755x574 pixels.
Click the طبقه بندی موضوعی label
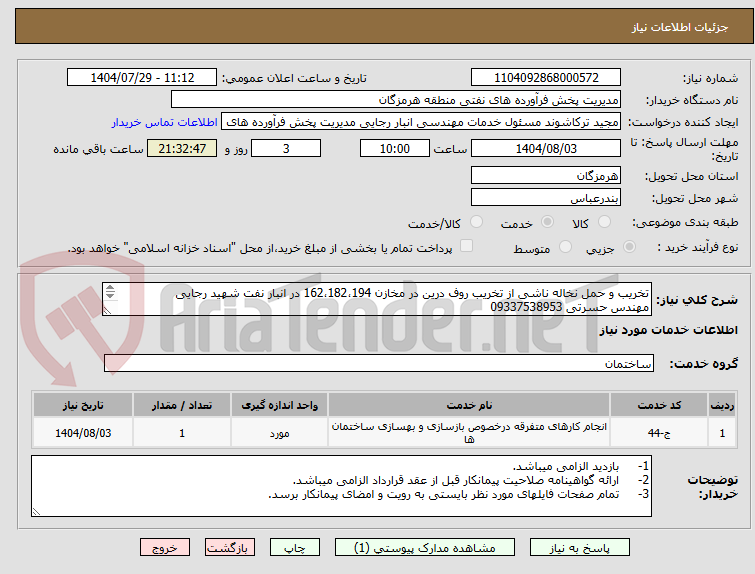pos(684,222)
